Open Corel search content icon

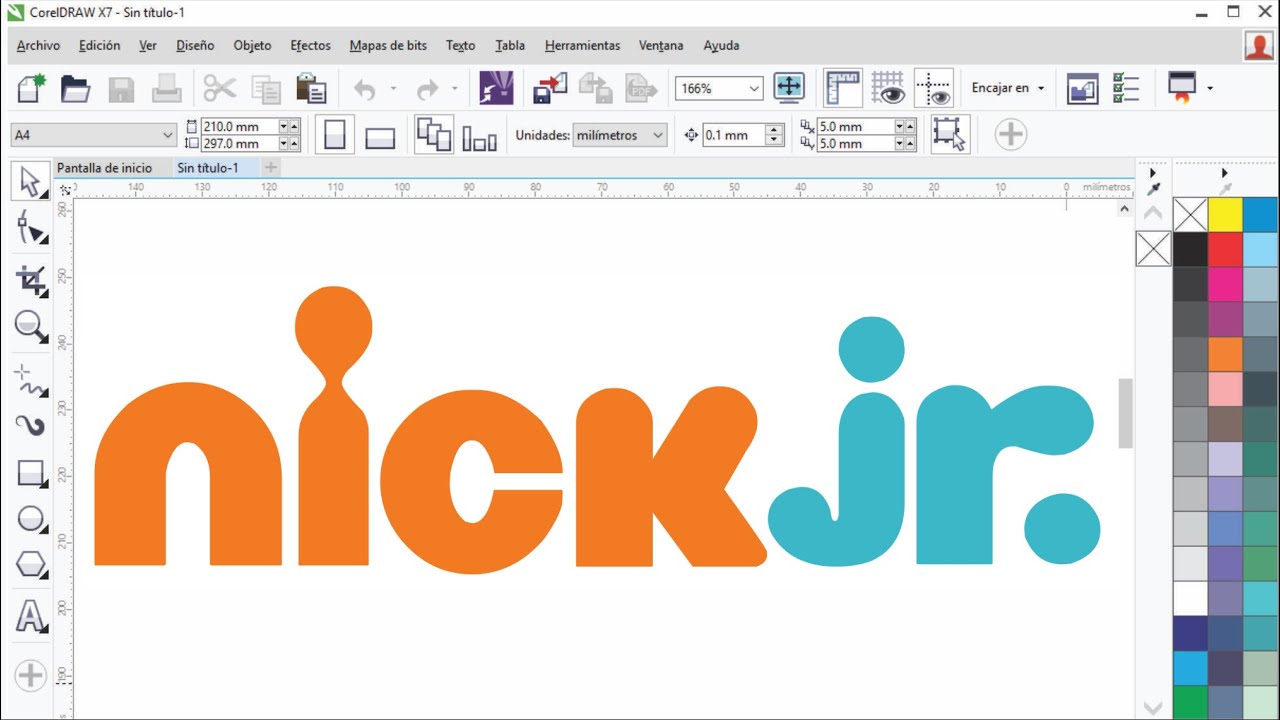(496, 88)
